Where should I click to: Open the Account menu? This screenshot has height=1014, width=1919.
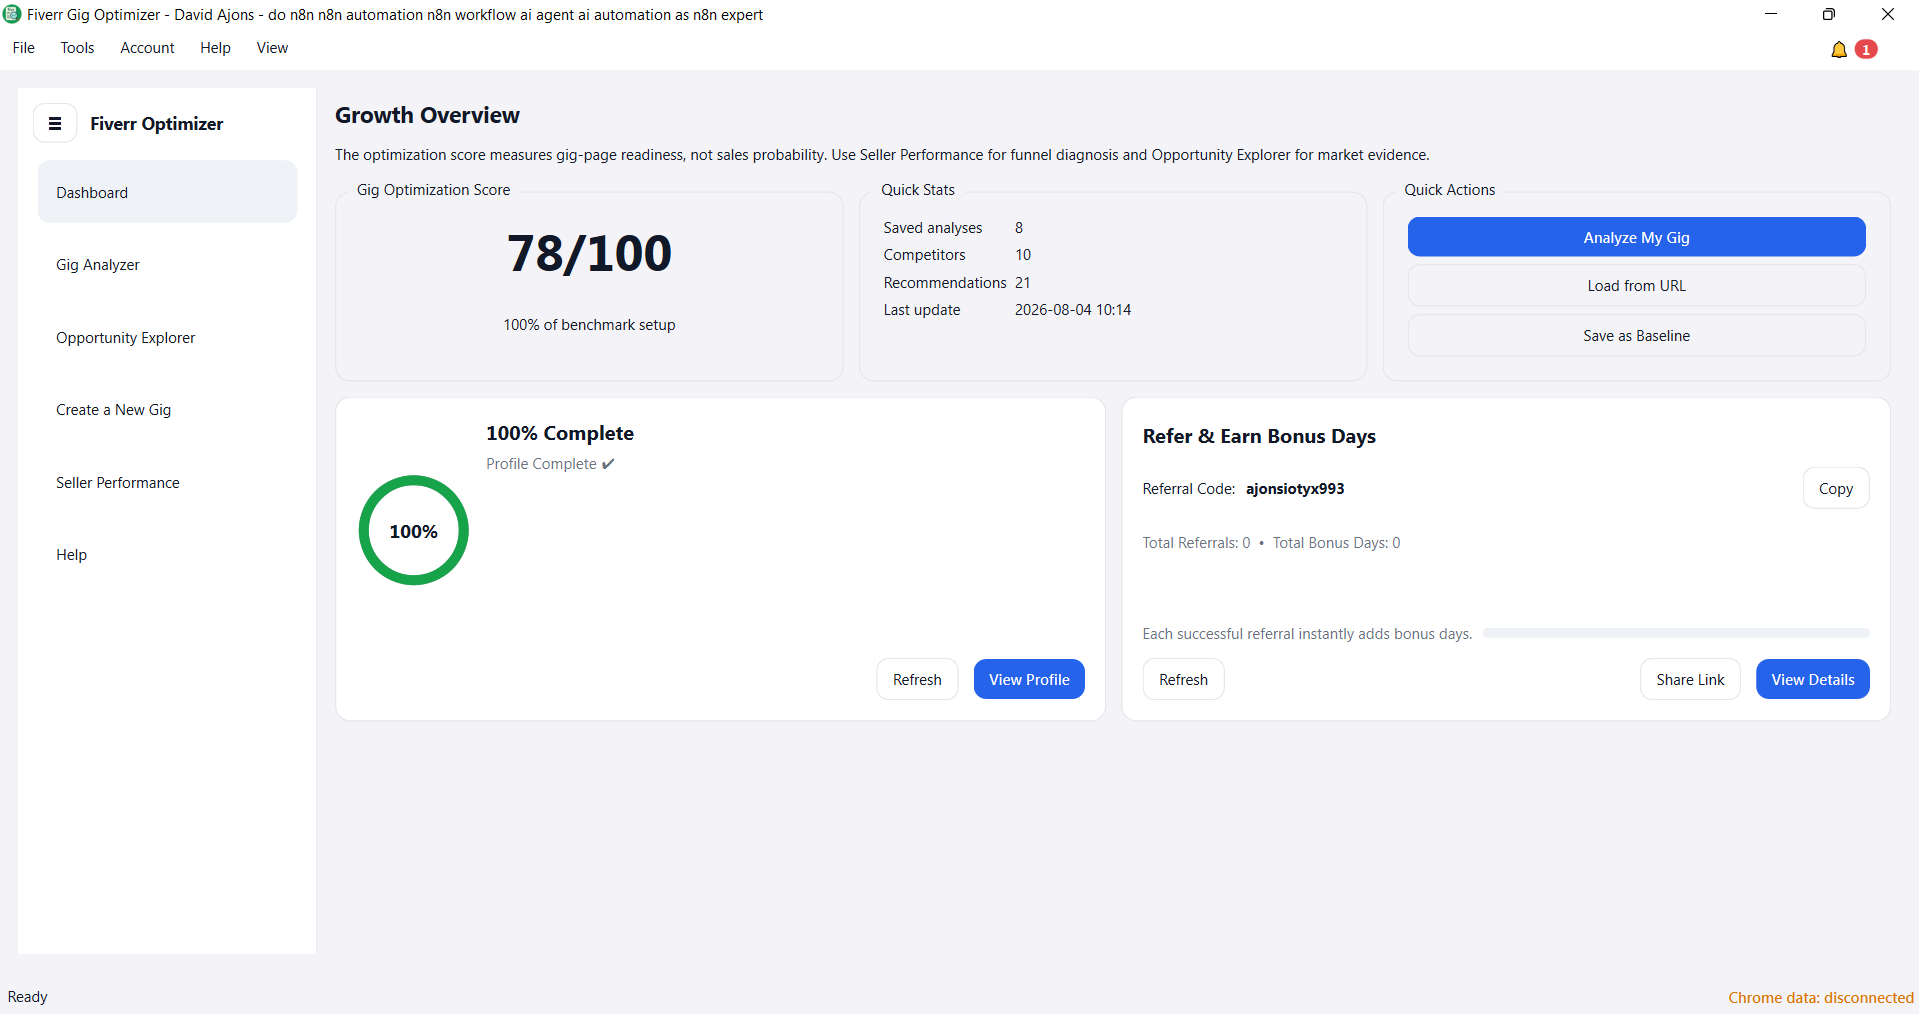click(x=147, y=48)
